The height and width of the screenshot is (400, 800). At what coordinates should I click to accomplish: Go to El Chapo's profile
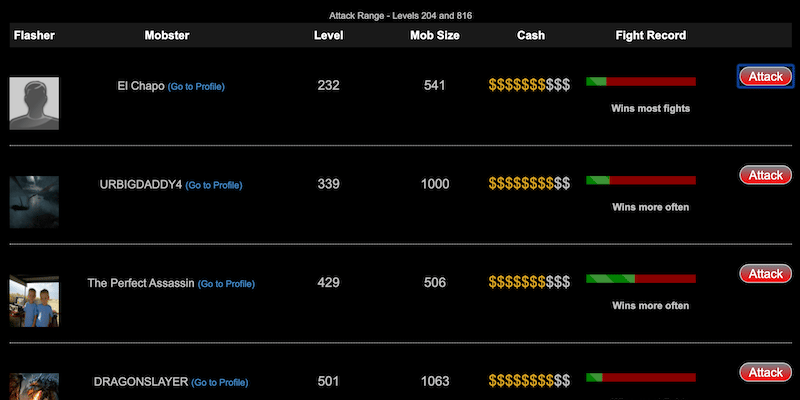(x=196, y=87)
